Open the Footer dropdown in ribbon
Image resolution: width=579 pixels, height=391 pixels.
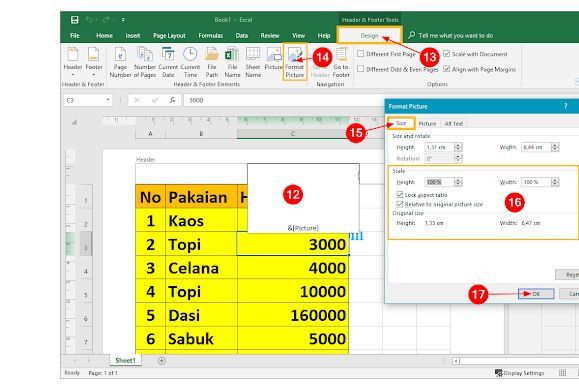[x=94, y=62]
